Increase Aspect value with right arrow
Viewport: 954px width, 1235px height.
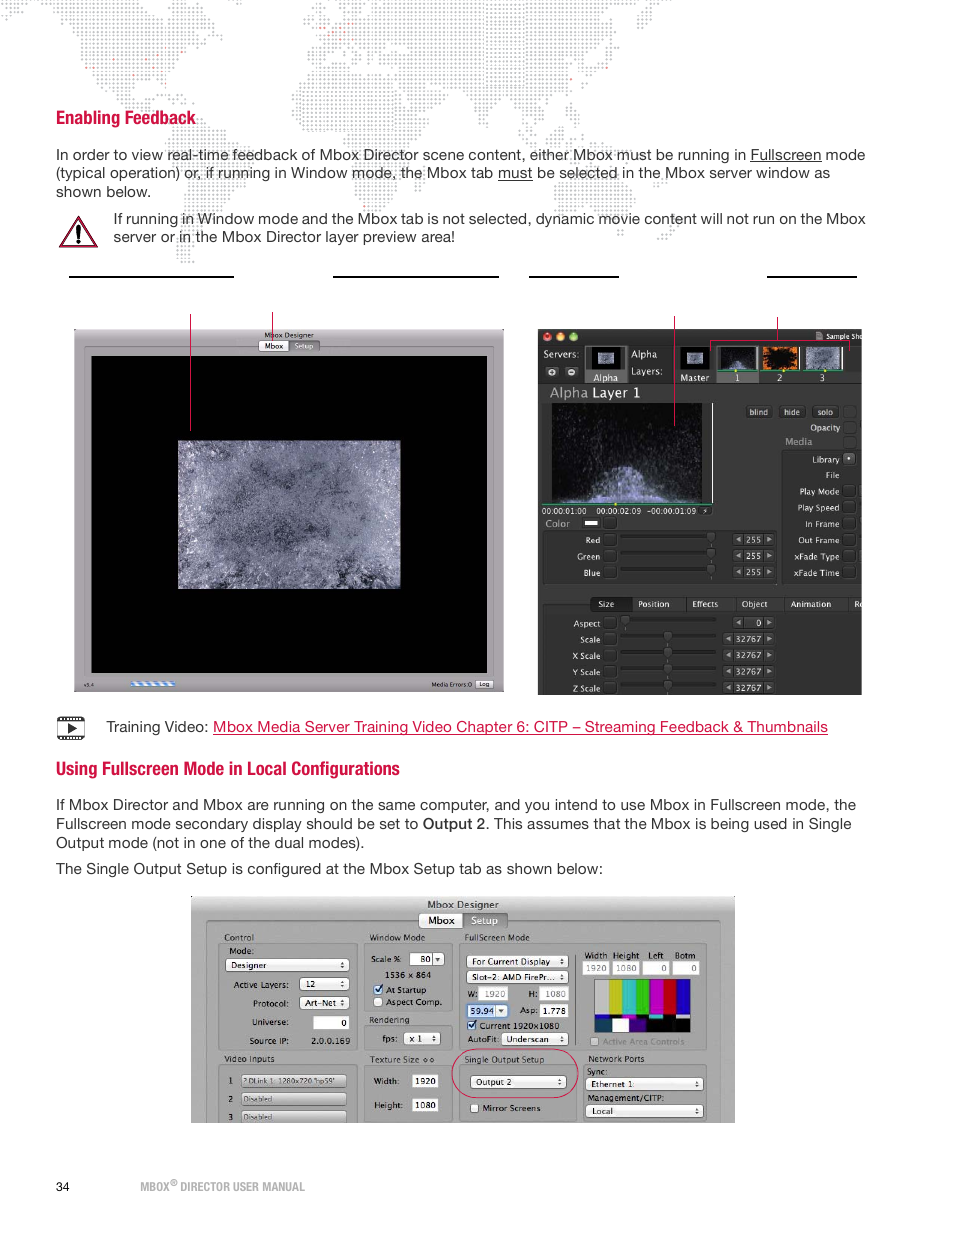coord(769,623)
